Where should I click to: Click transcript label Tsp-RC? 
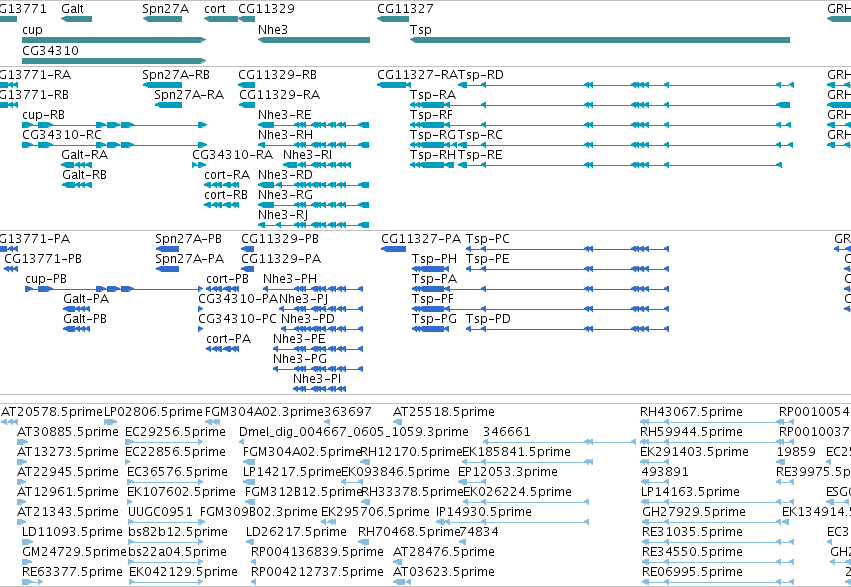tap(480, 135)
